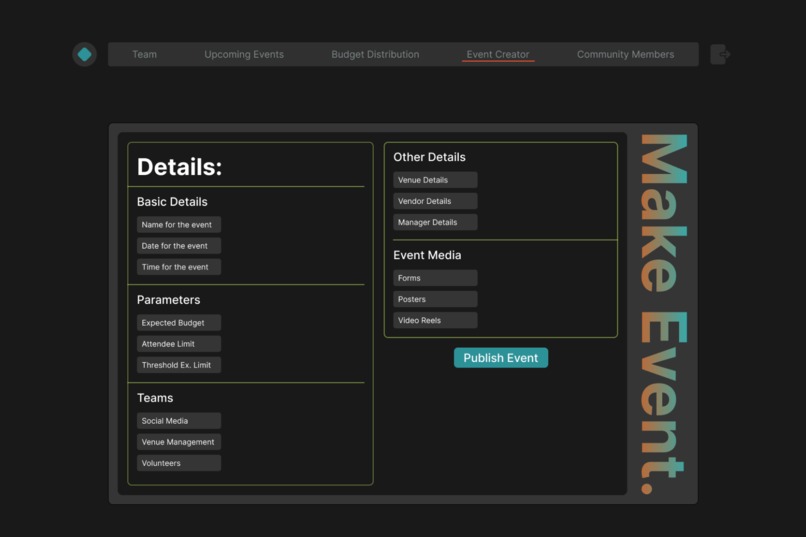Open Budget Distribution tab

tap(375, 54)
